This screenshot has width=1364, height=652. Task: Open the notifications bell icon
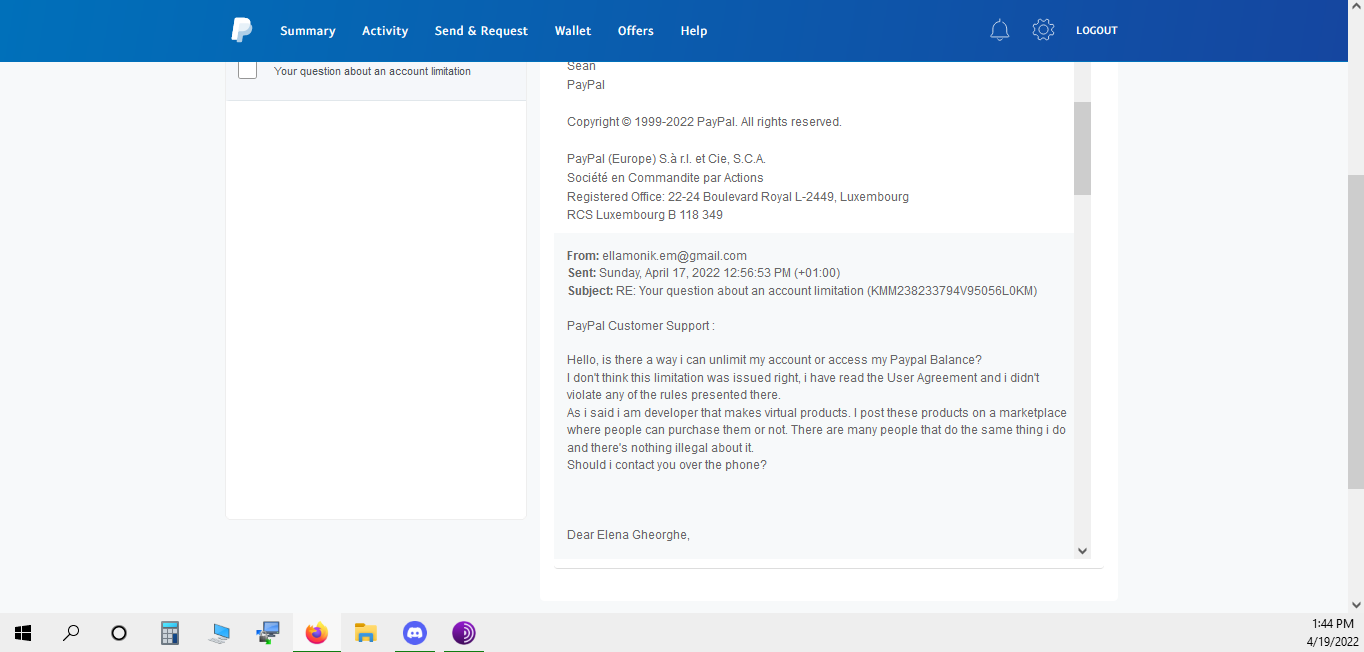pos(1000,30)
